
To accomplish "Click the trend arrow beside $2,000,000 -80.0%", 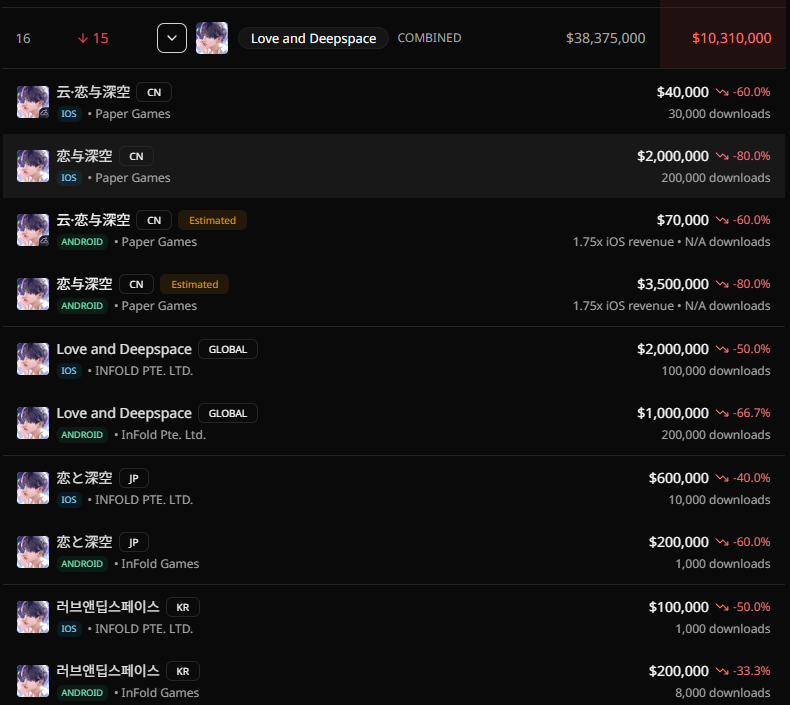I will [722, 156].
